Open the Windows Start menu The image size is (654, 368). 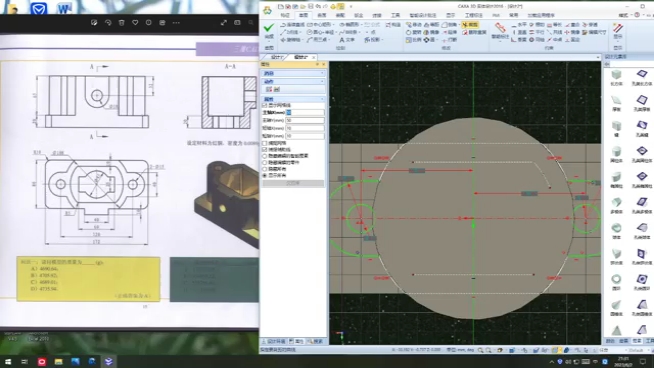8,361
